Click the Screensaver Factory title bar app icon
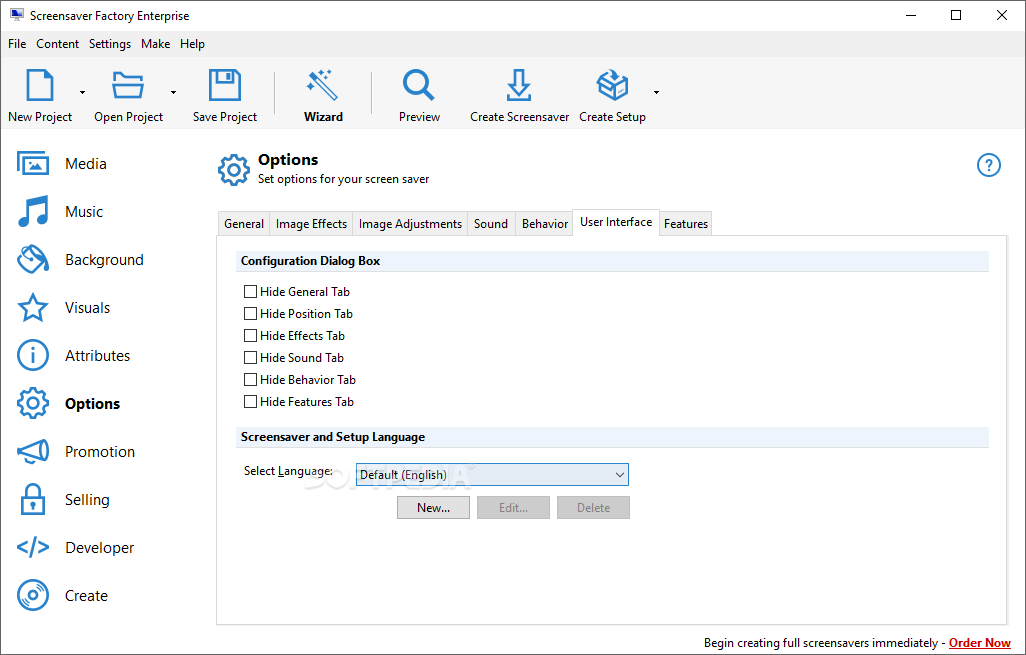 coord(16,15)
